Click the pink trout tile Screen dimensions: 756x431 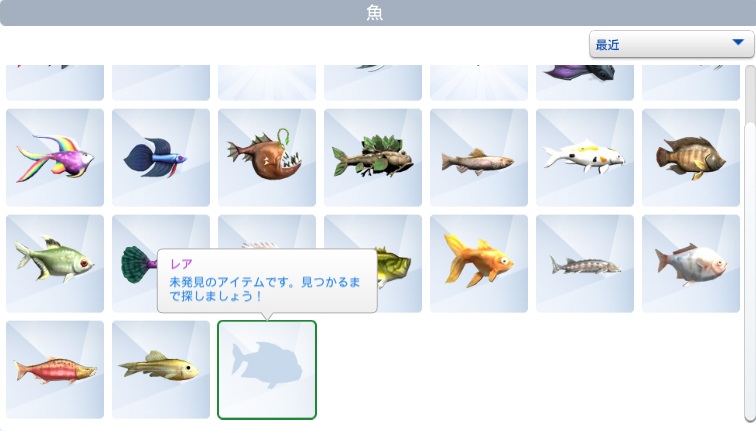(x=479, y=158)
